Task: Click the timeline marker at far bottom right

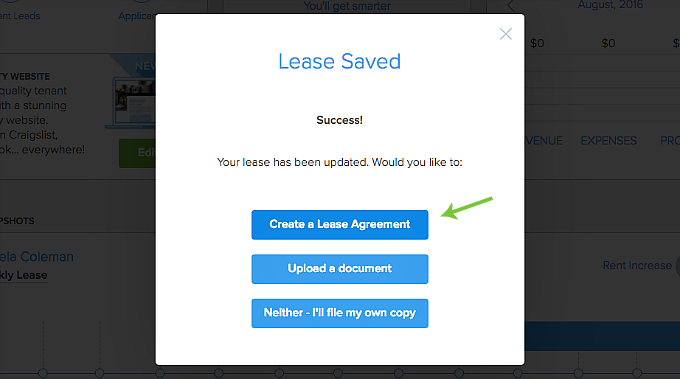Action: (637, 373)
